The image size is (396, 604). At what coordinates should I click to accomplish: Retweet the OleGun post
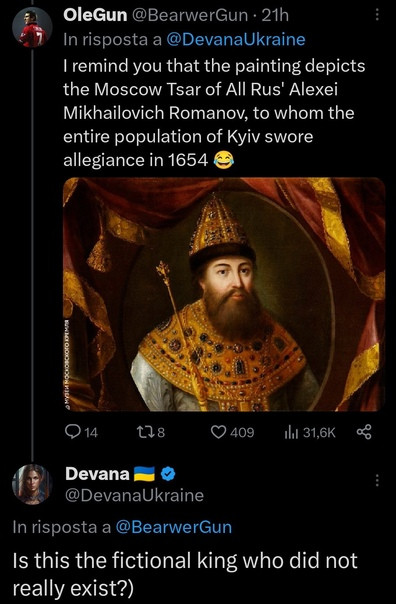point(148,433)
